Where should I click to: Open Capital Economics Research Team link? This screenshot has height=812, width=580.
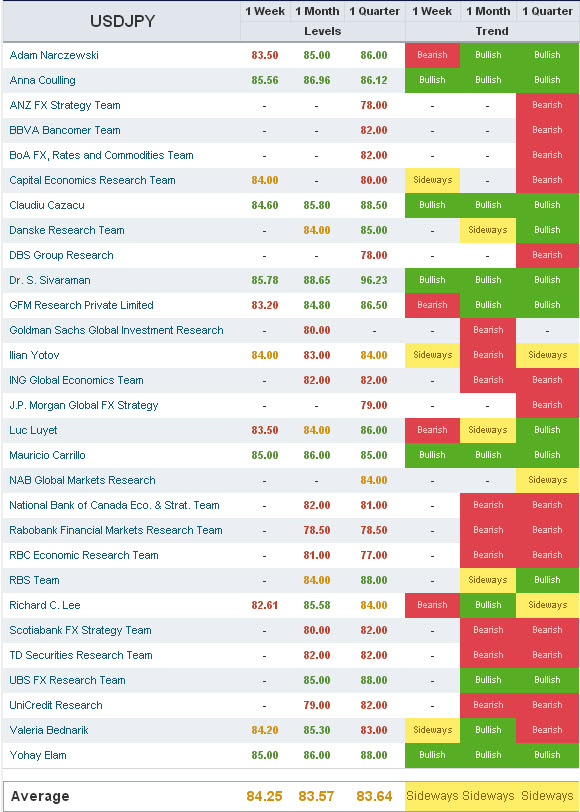click(x=92, y=180)
